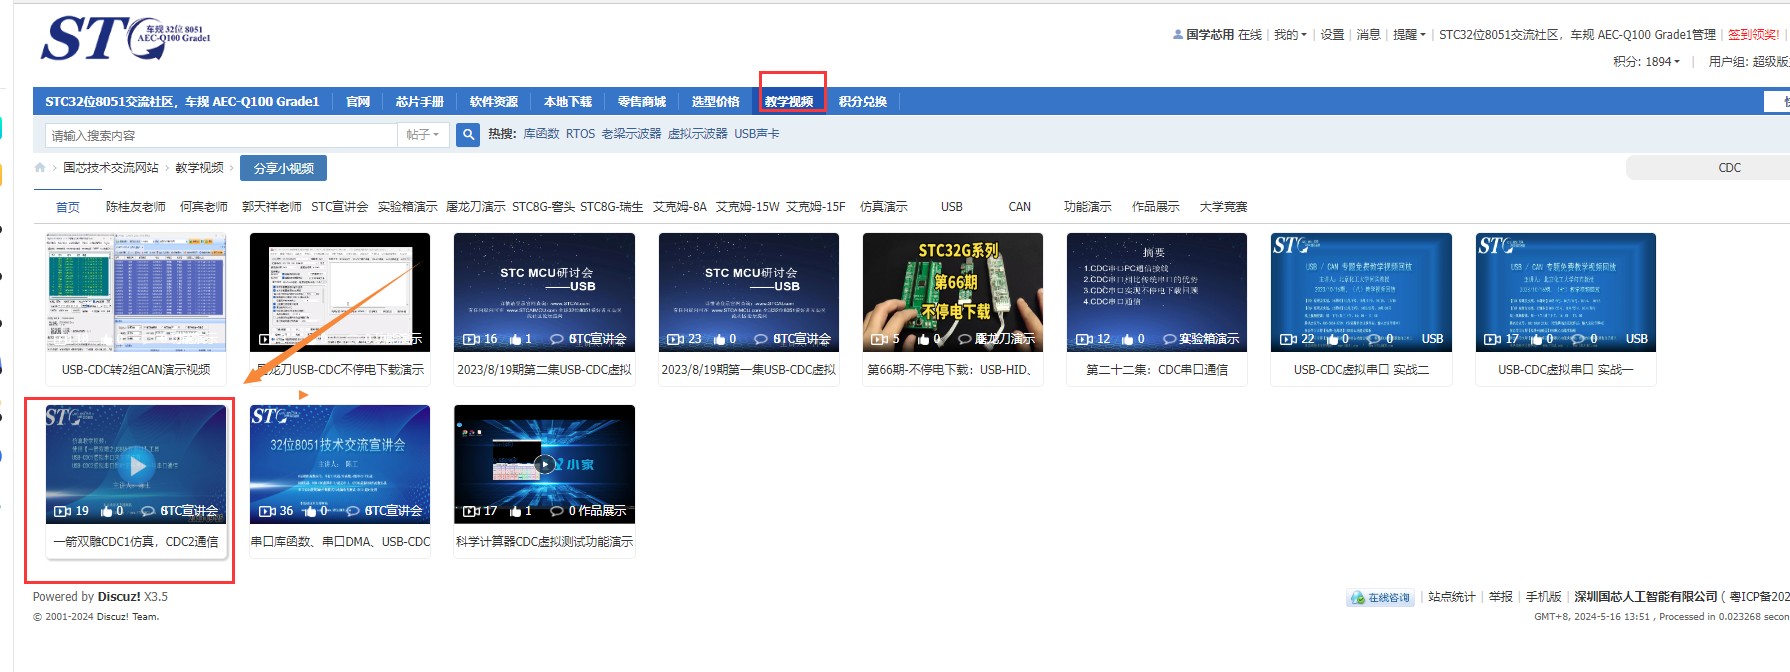Open 本地下载 in the navigation bar
Image resolution: width=1790 pixels, height=672 pixels.
coord(568,101)
